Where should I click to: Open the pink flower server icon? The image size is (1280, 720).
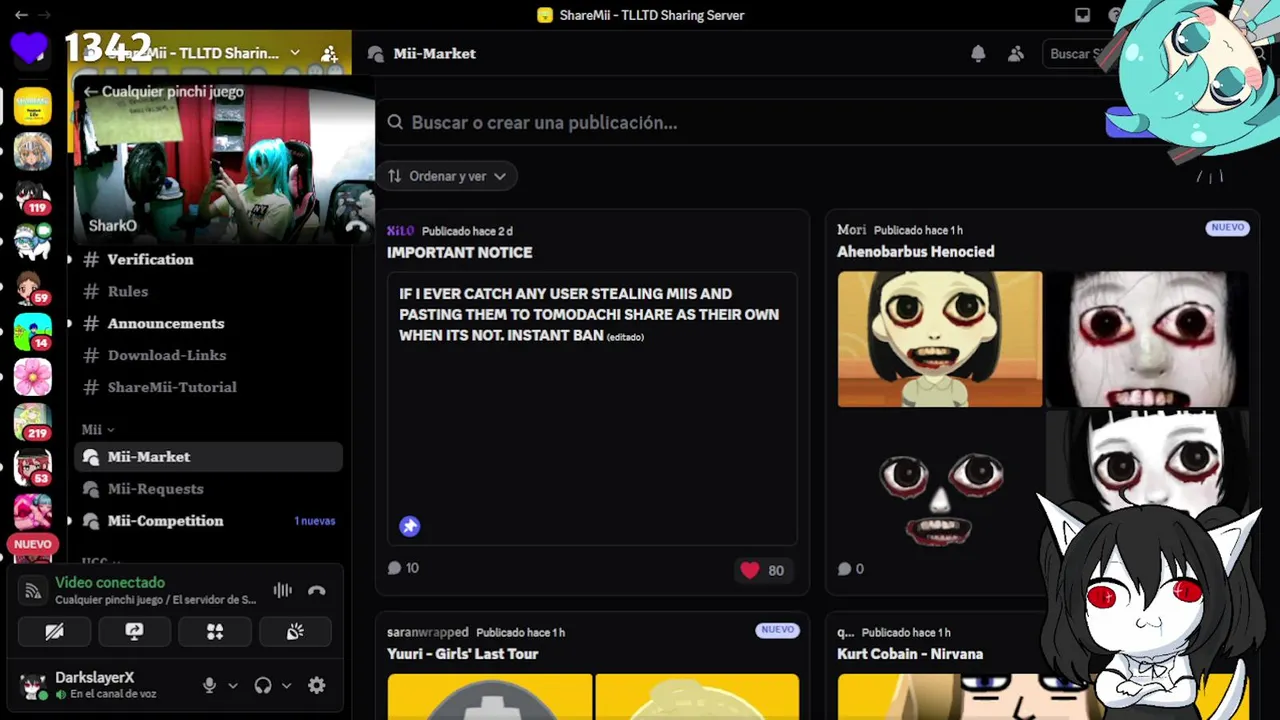(x=33, y=377)
